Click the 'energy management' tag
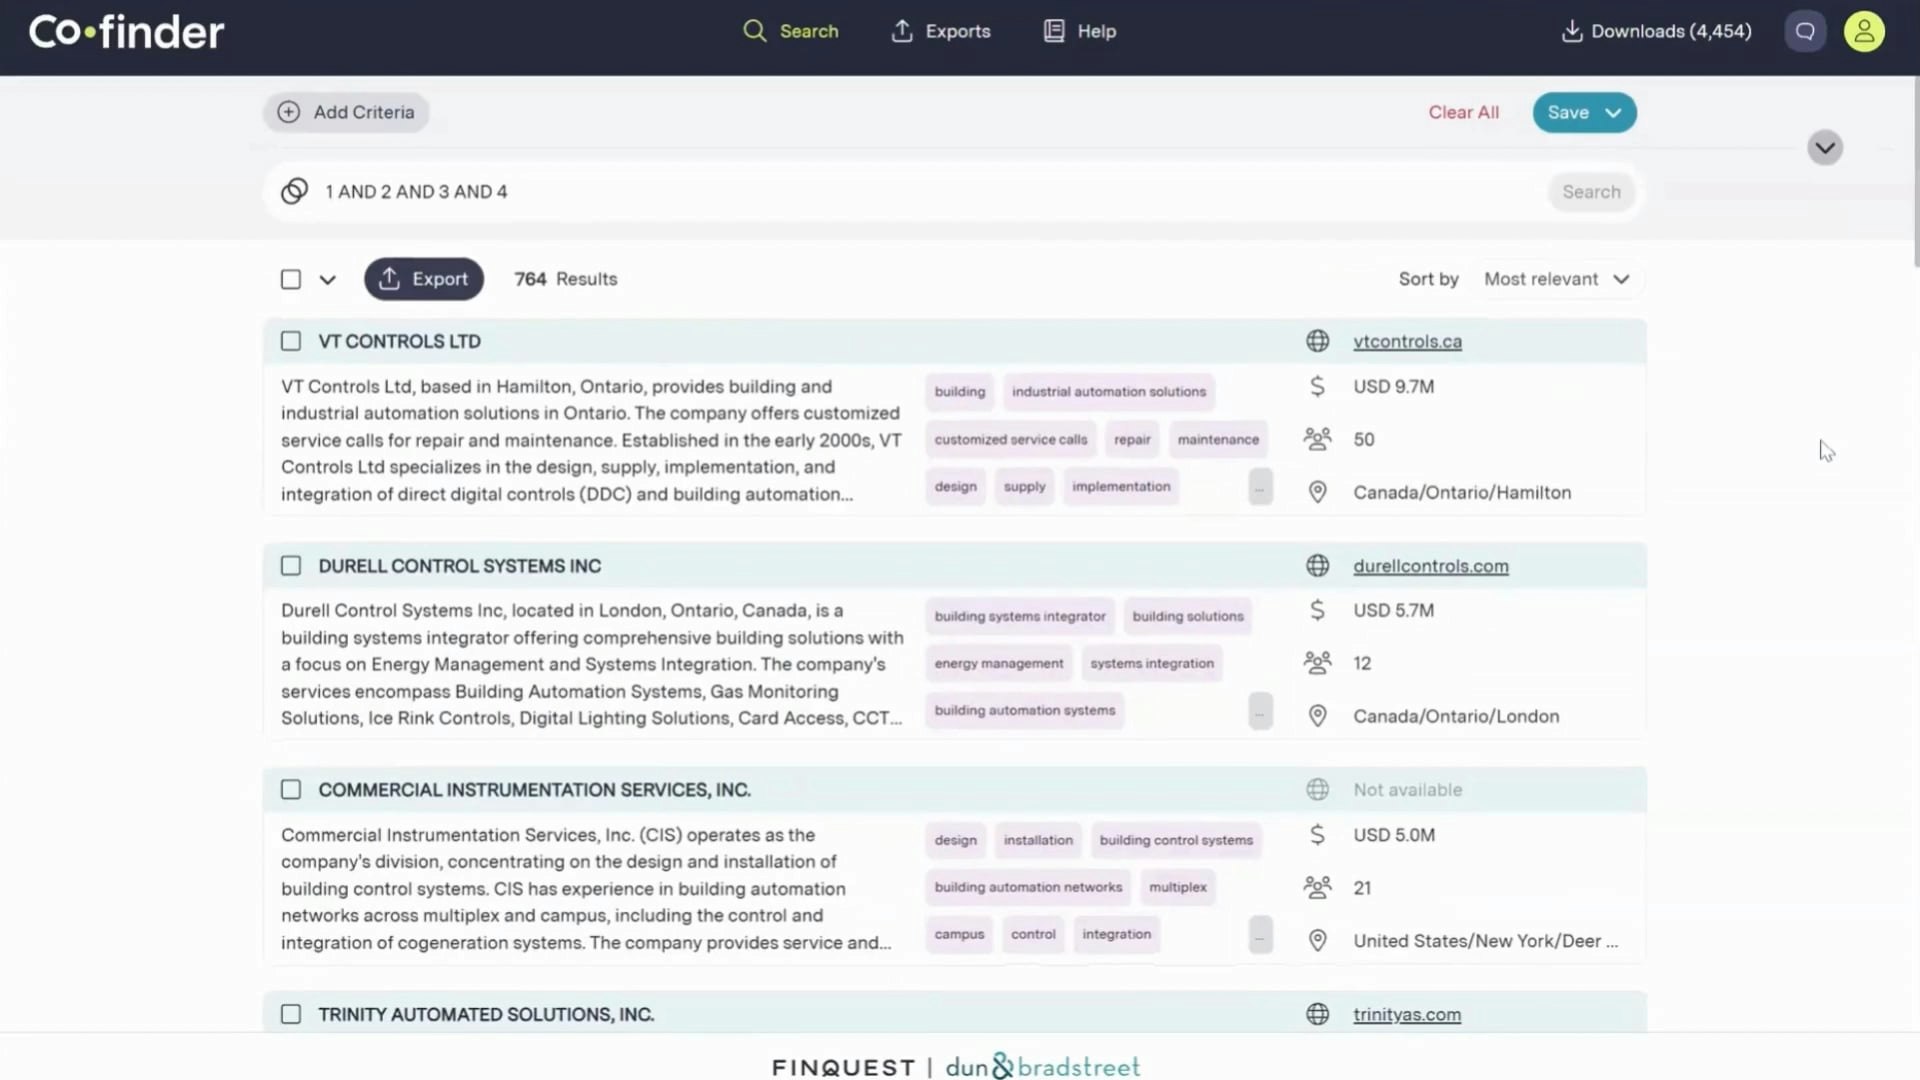Image resolution: width=1920 pixels, height=1080 pixels. pos(998,663)
